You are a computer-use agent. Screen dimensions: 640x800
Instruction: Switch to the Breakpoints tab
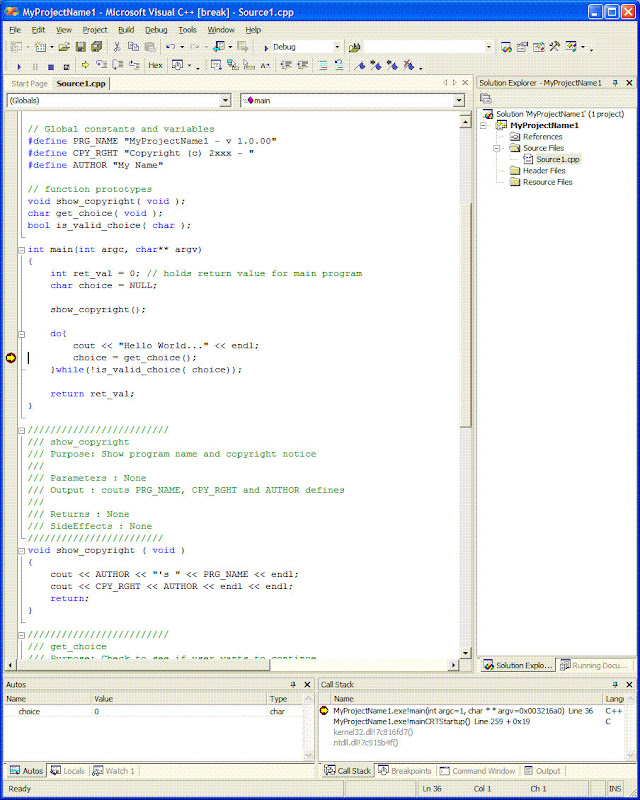405,770
